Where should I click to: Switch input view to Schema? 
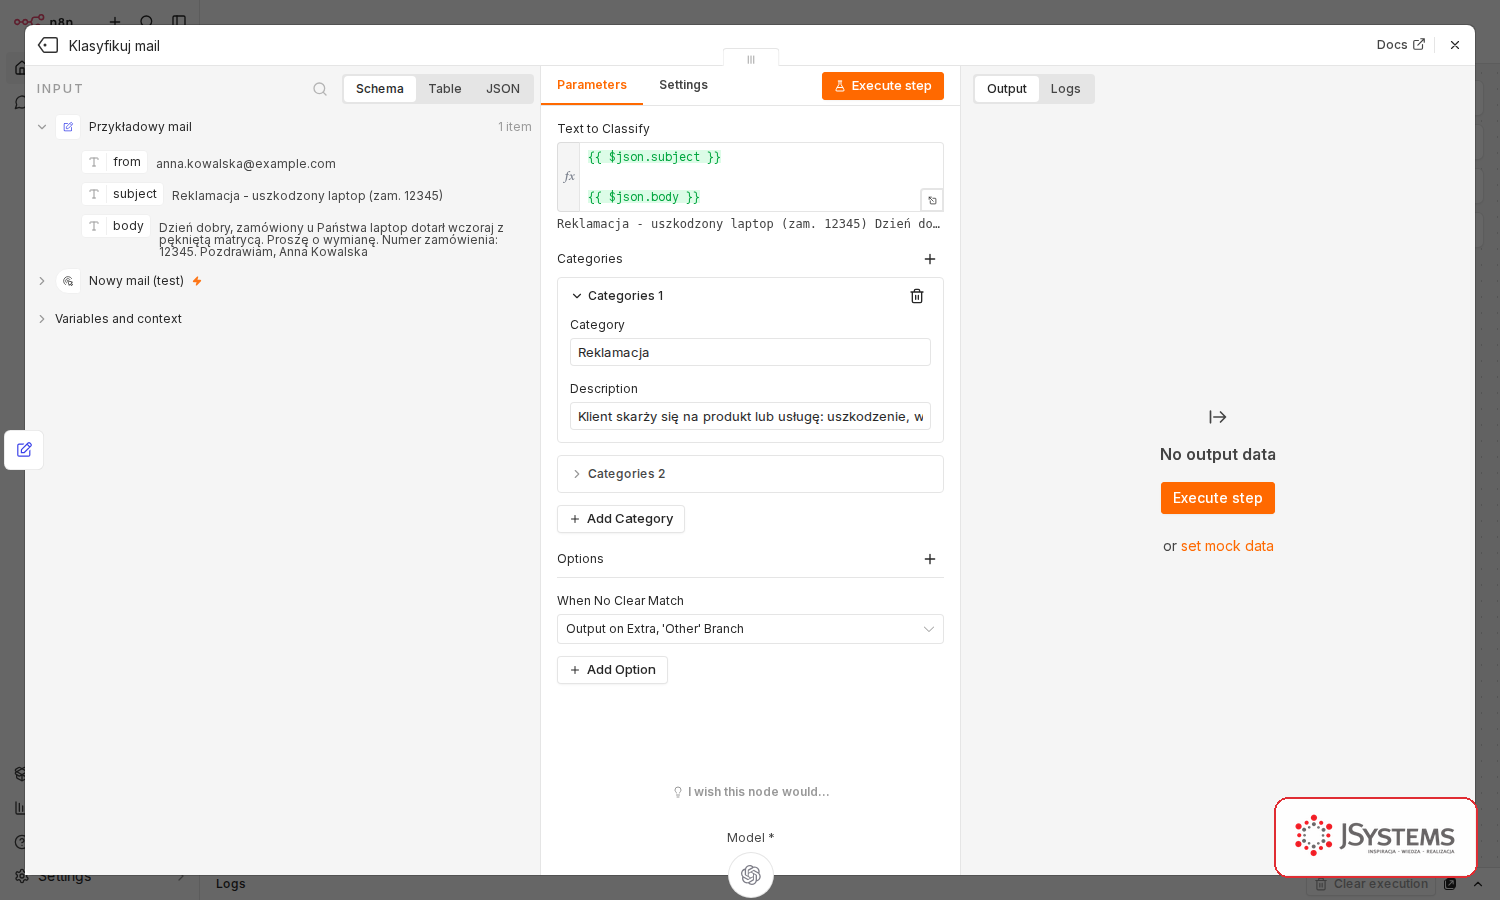coord(380,89)
